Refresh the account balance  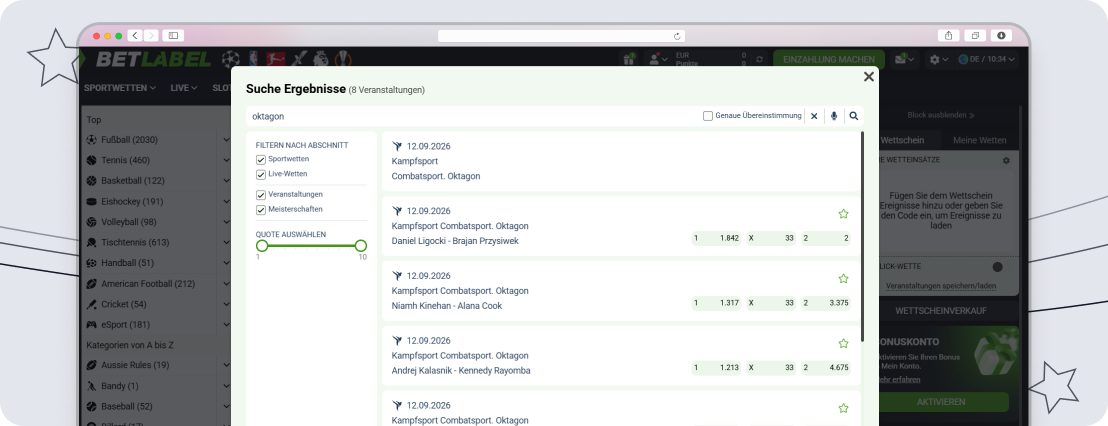[760, 60]
